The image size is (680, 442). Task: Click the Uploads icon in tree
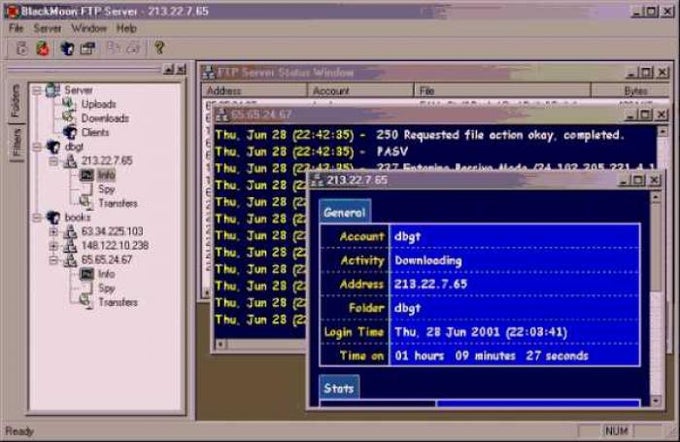pyautogui.click(x=69, y=104)
